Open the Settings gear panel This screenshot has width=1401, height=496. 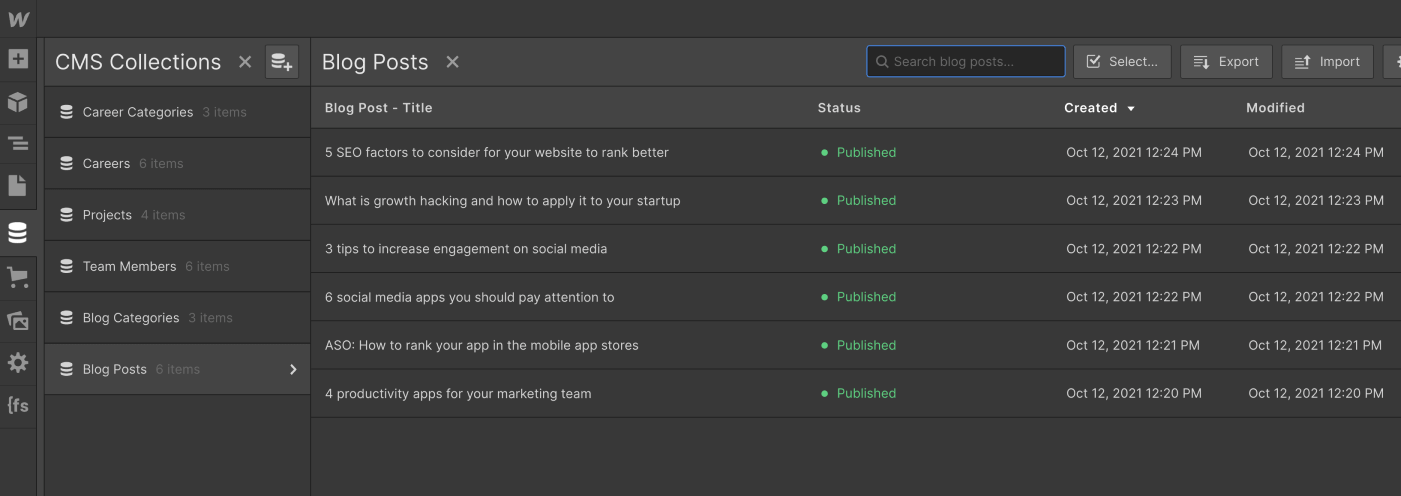click(x=18, y=363)
